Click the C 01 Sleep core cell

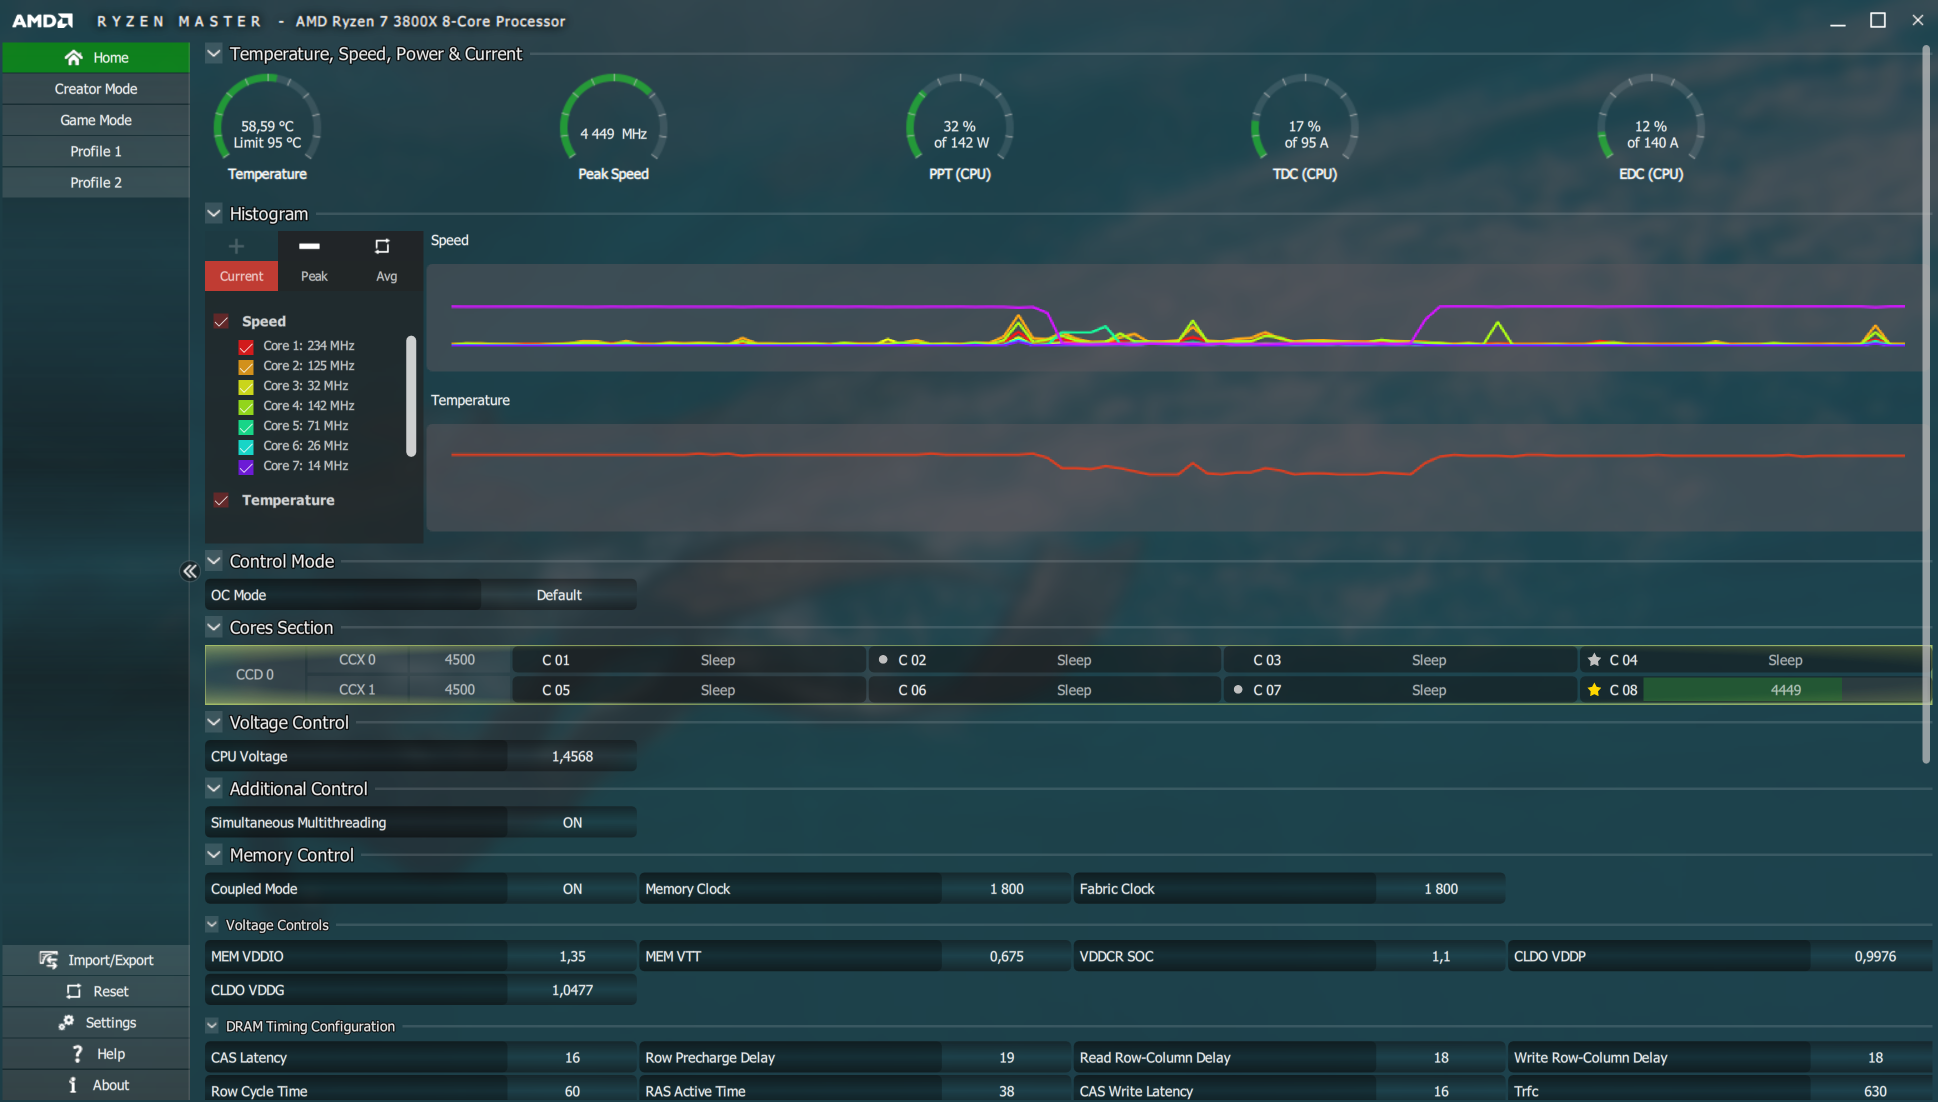(x=689, y=660)
